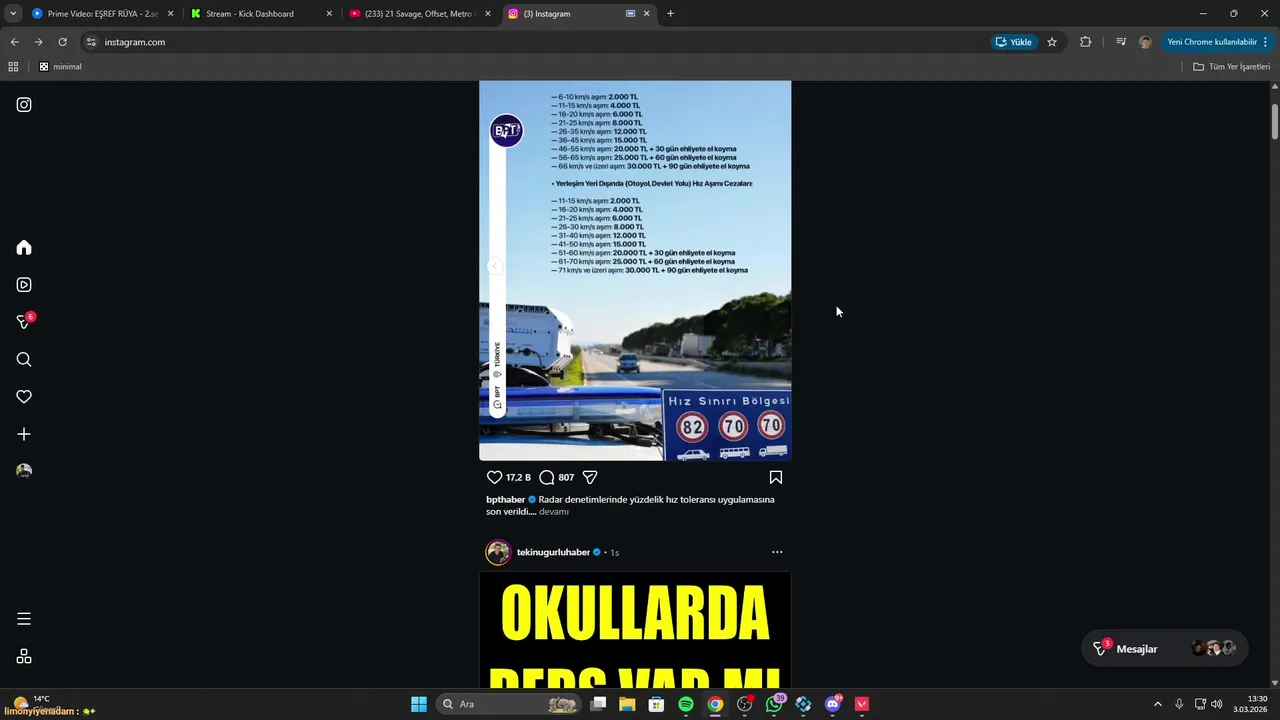
Task: Open the tab search dropdown arrow
Action: tap(13, 14)
